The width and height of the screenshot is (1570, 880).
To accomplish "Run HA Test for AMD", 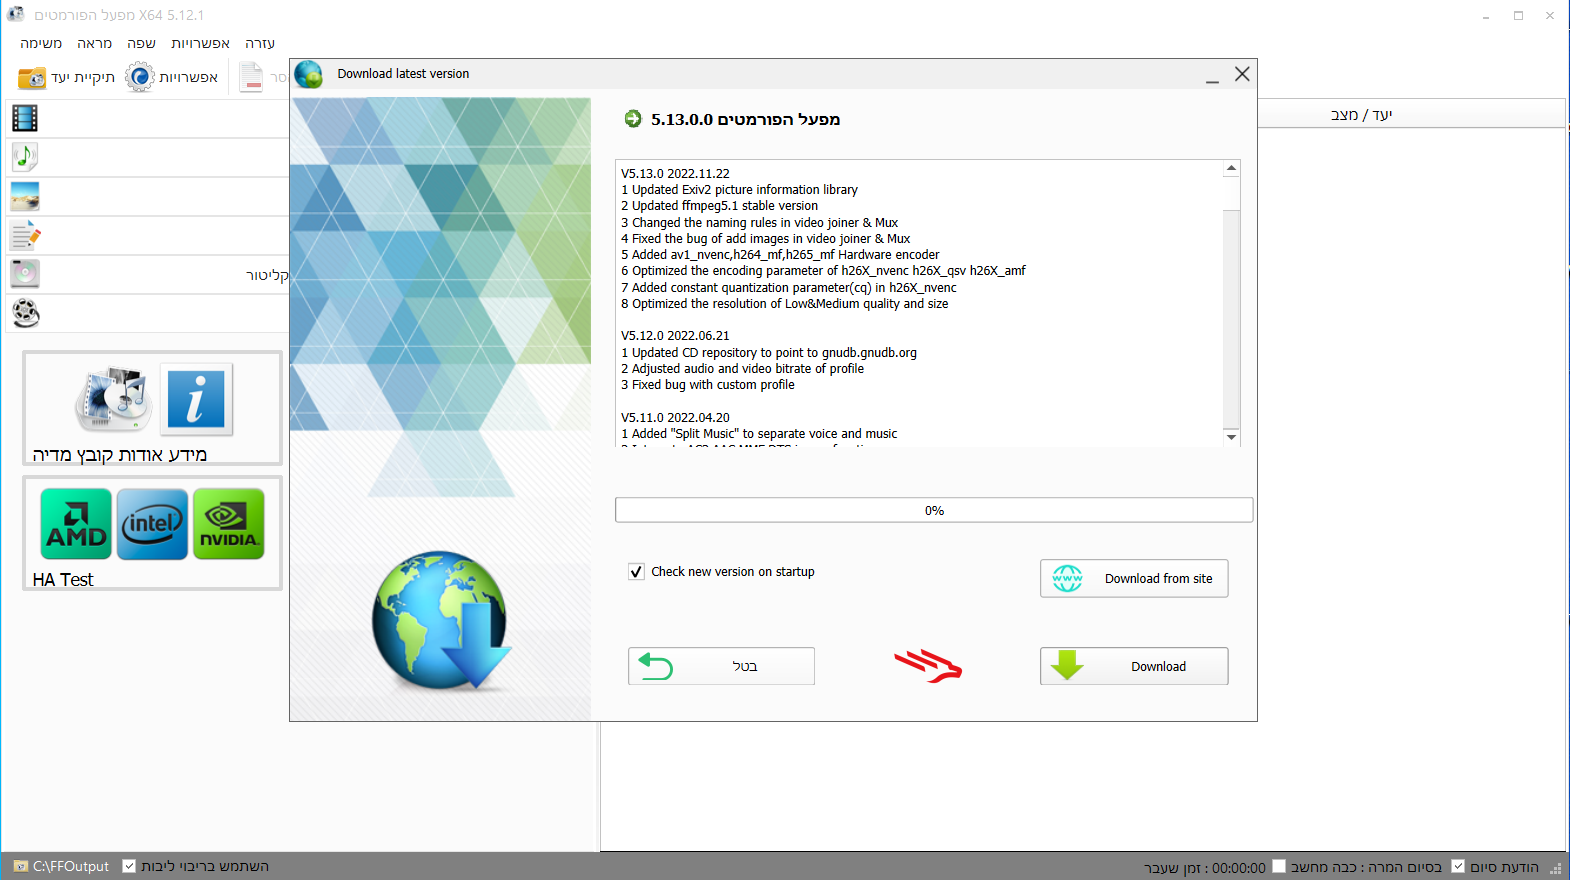I will pyautogui.click(x=76, y=524).
